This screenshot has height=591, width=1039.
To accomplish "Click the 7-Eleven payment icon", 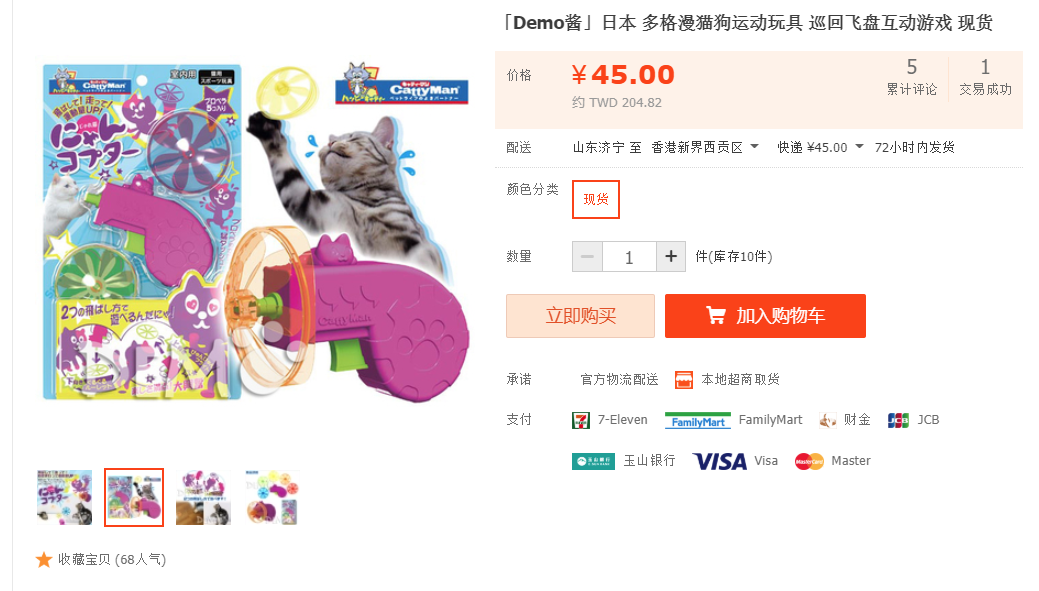I will pyautogui.click(x=580, y=420).
